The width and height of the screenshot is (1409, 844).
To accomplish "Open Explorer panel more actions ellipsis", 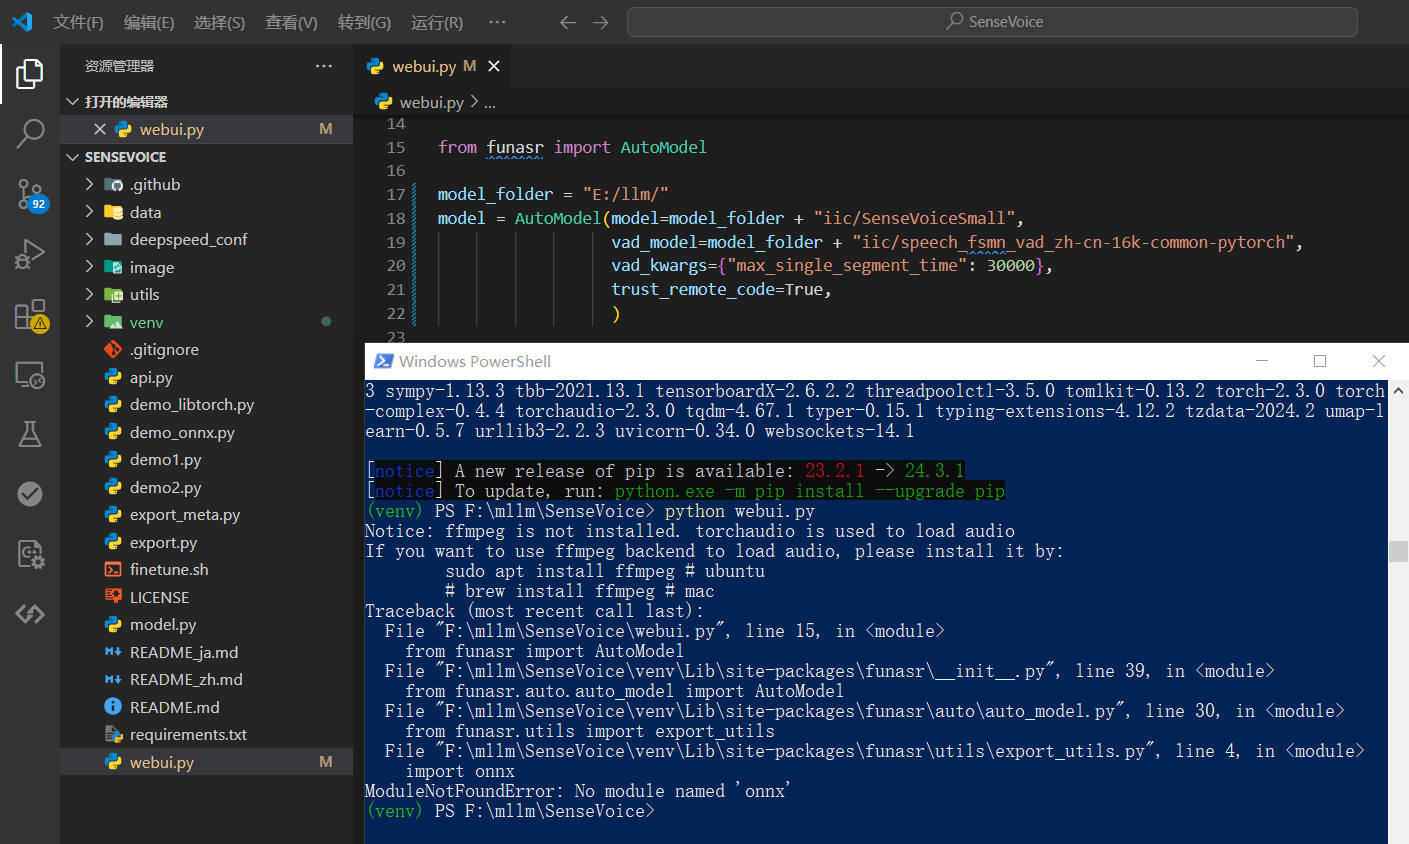I will (324, 66).
